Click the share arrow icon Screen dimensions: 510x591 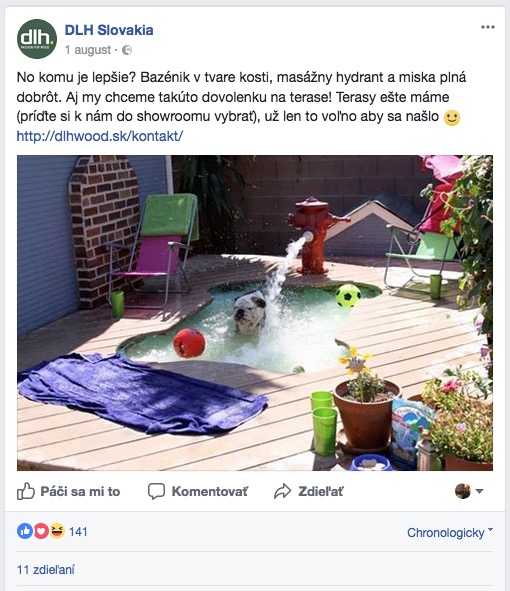(x=282, y=491)
